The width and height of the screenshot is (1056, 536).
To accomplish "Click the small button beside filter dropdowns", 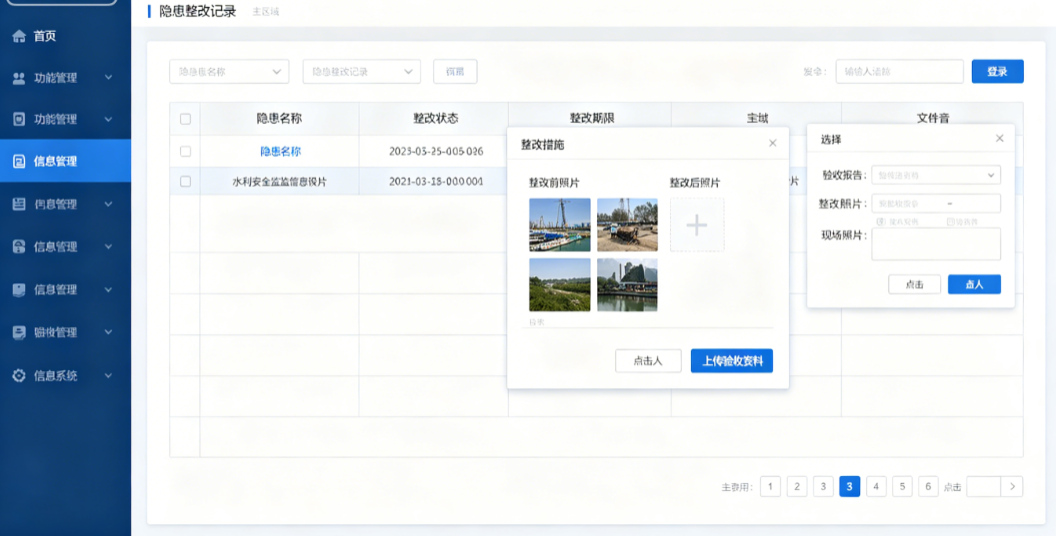I will coord(455,71).
